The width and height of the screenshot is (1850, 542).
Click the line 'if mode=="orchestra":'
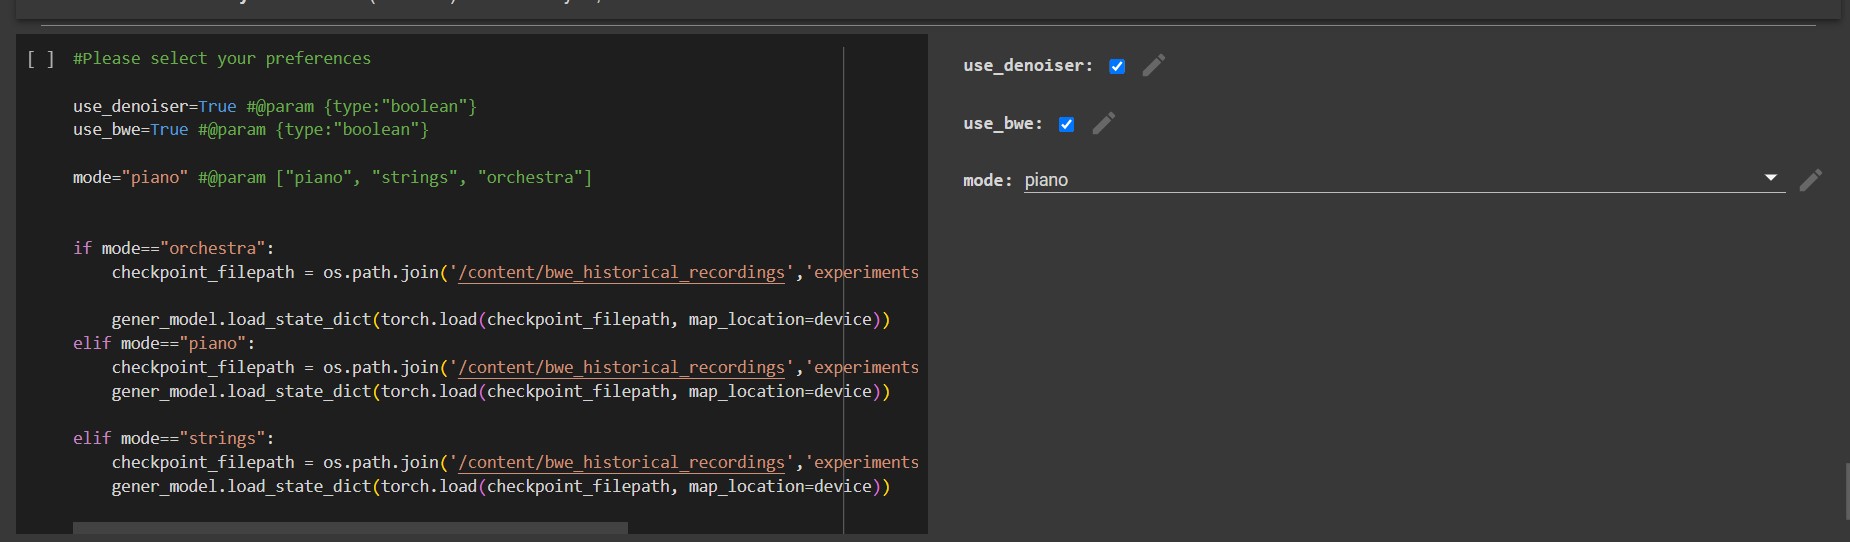pos(174,248)
